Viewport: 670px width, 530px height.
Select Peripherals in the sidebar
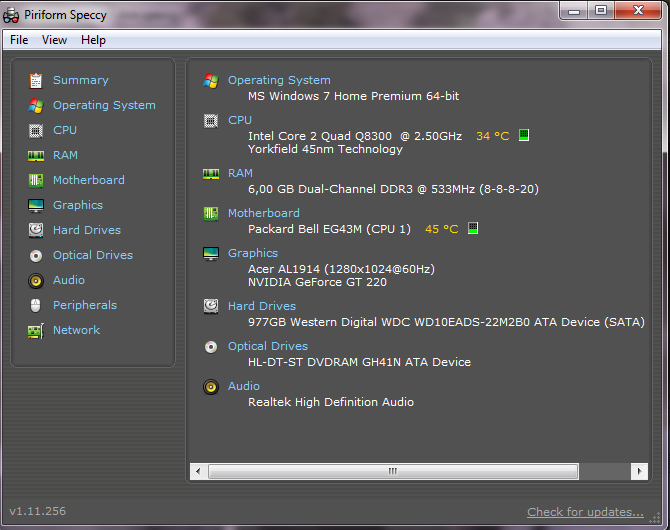tap(85, 305)
